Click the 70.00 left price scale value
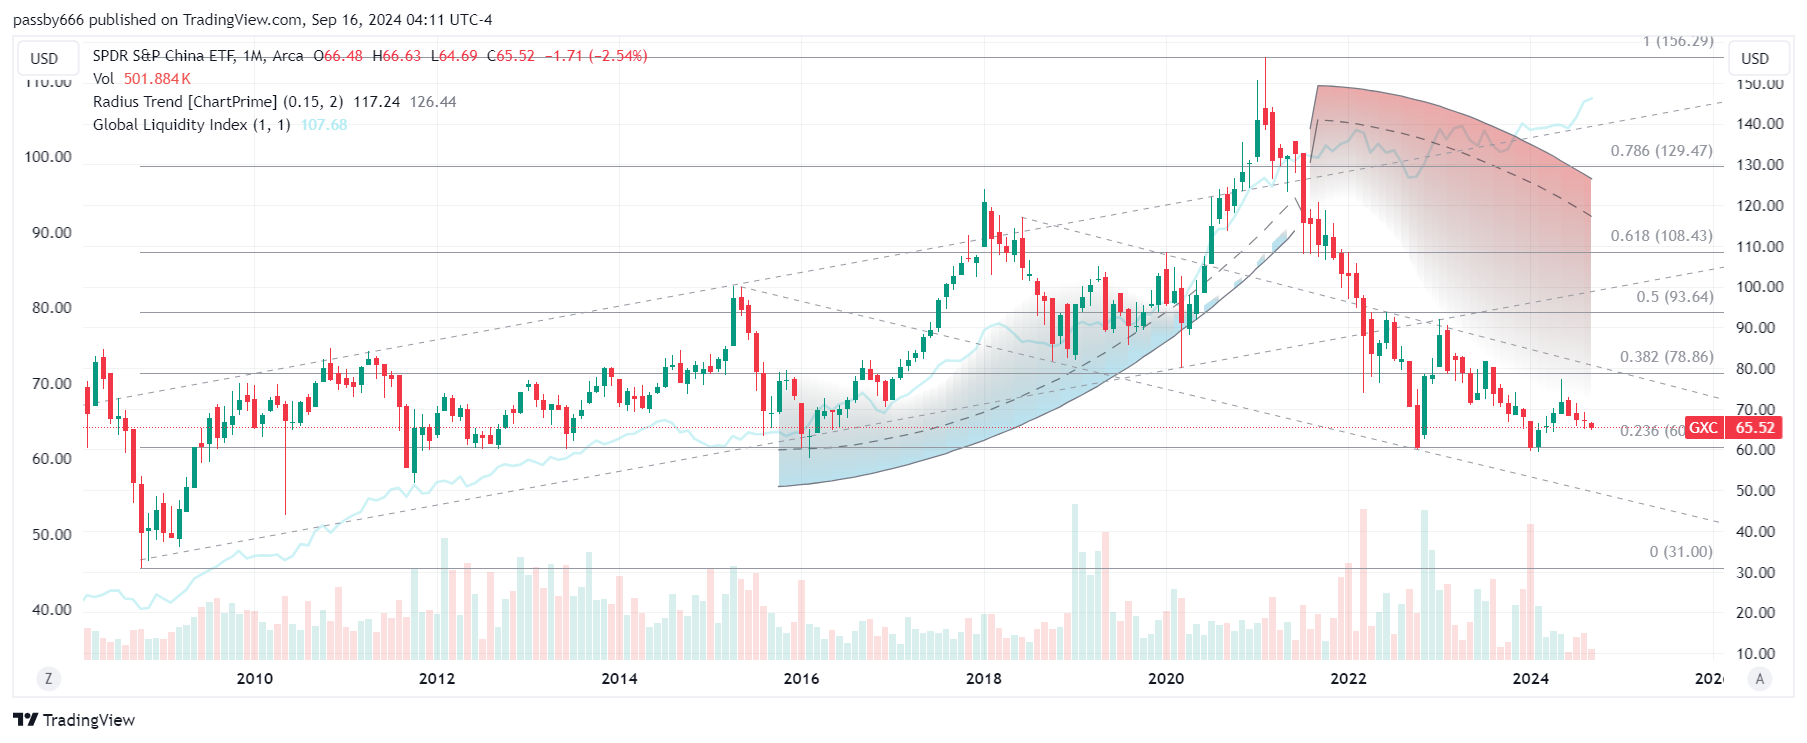The width and height of the screenshot is (1807, 743). coord(52,384)
